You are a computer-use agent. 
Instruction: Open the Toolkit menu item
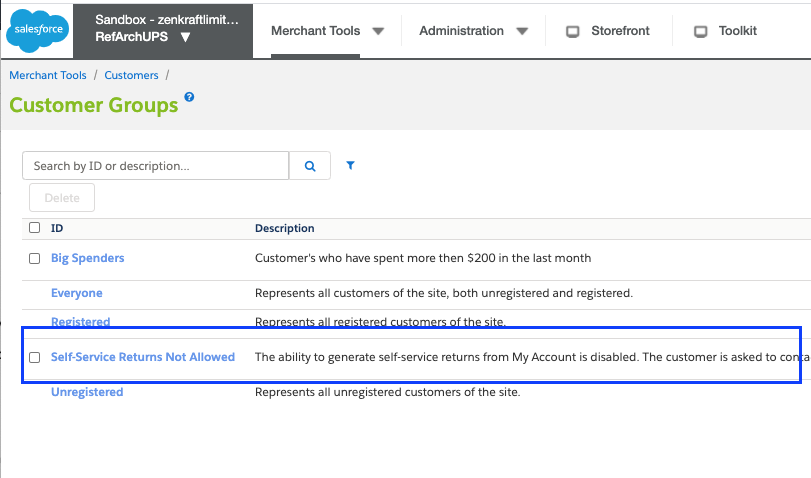(738, 31)
